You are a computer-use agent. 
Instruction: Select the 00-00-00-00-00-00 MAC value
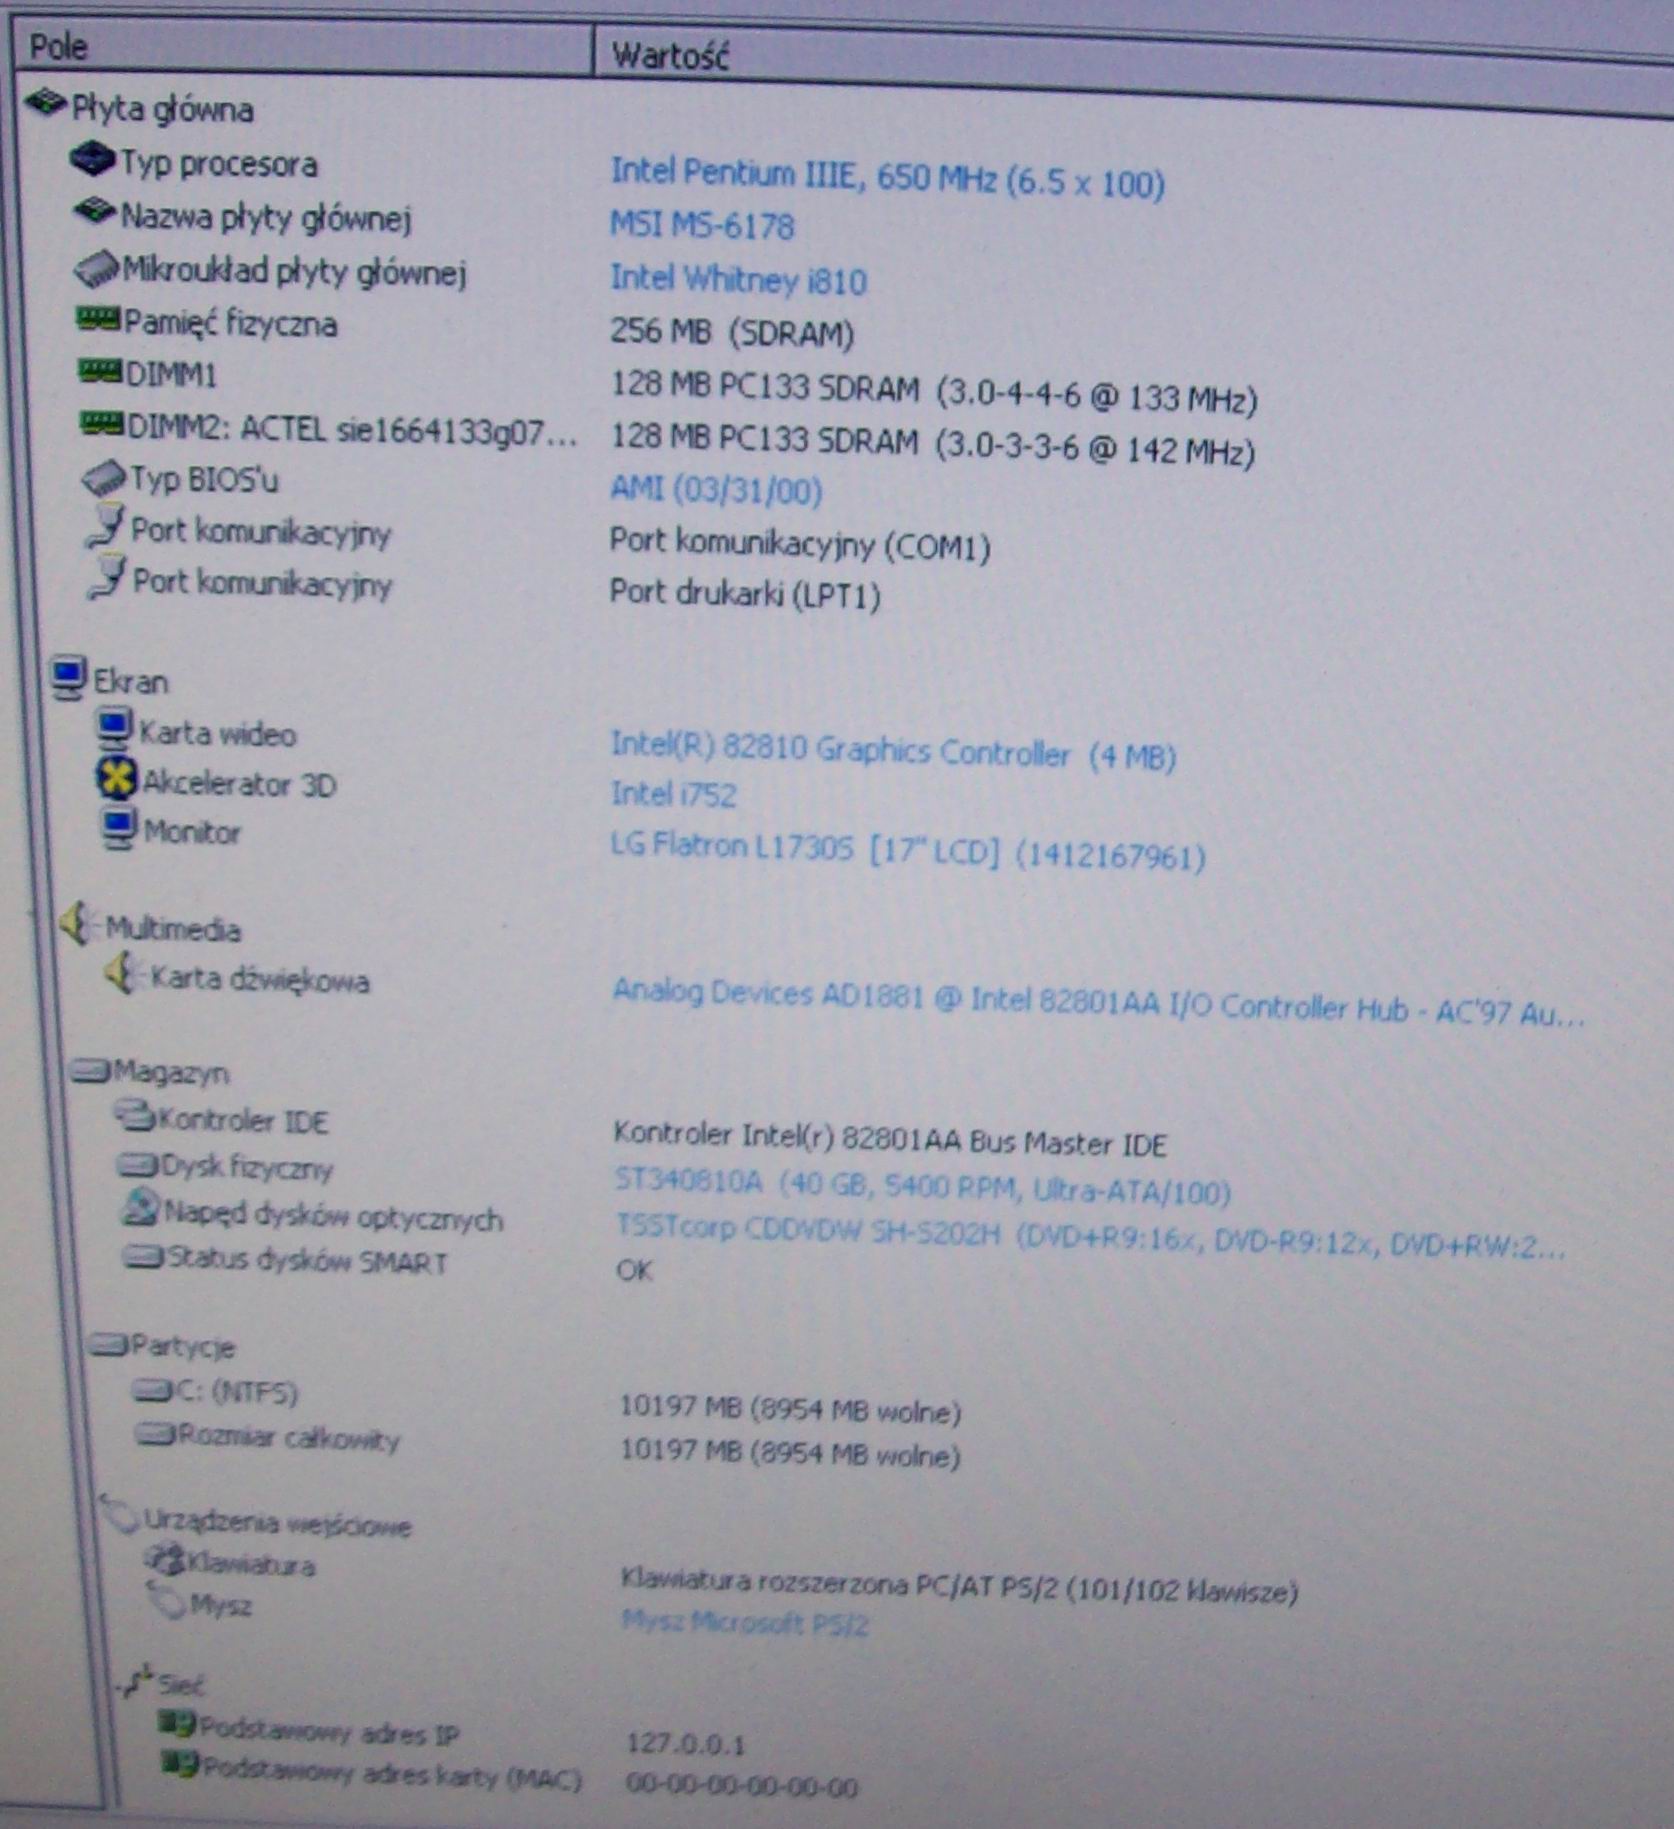pyautogui.click(x=742, y=1786)
